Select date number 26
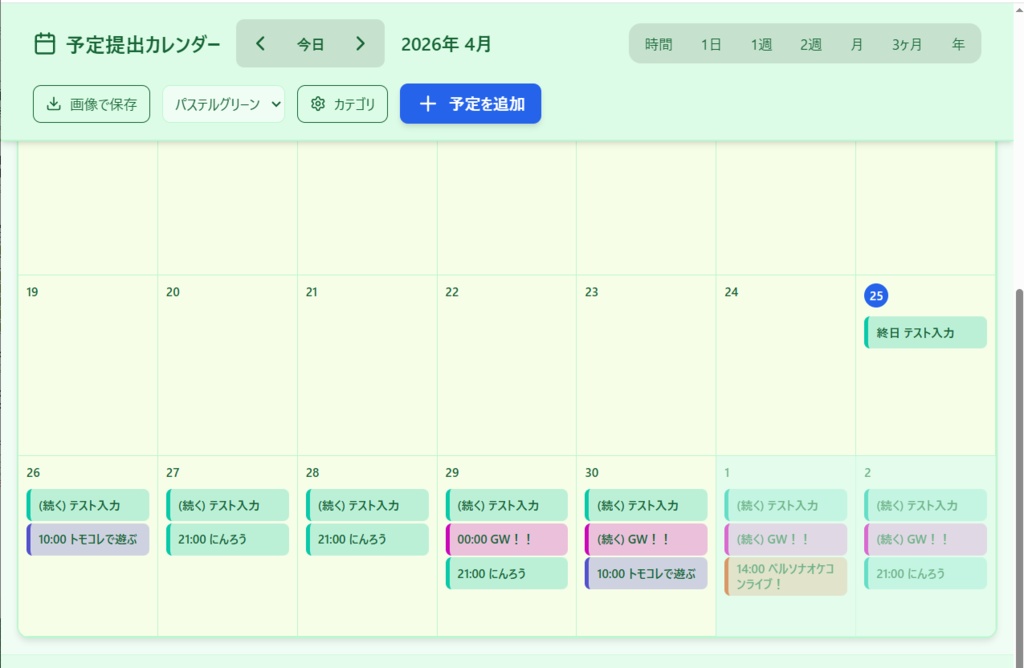This screenshot has width=1024, height=668. pos(33,472)
